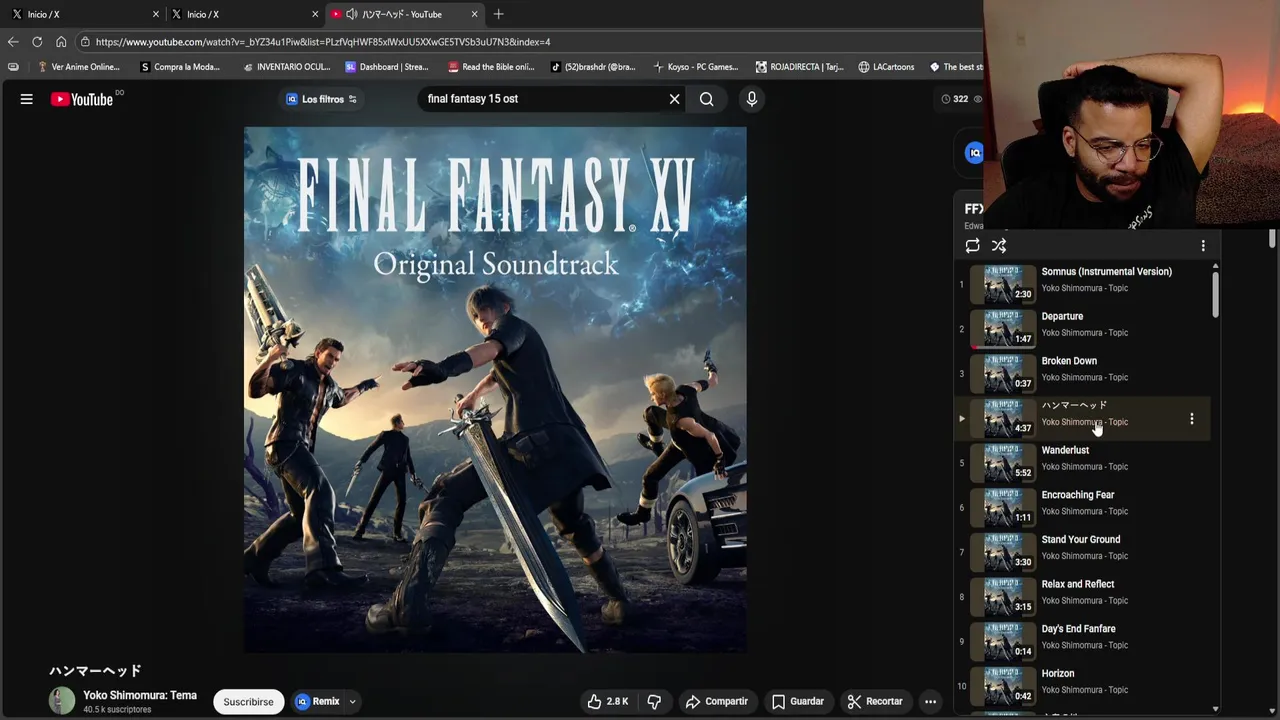Reload the current page
1280x720 pixels.
[37, 42]
